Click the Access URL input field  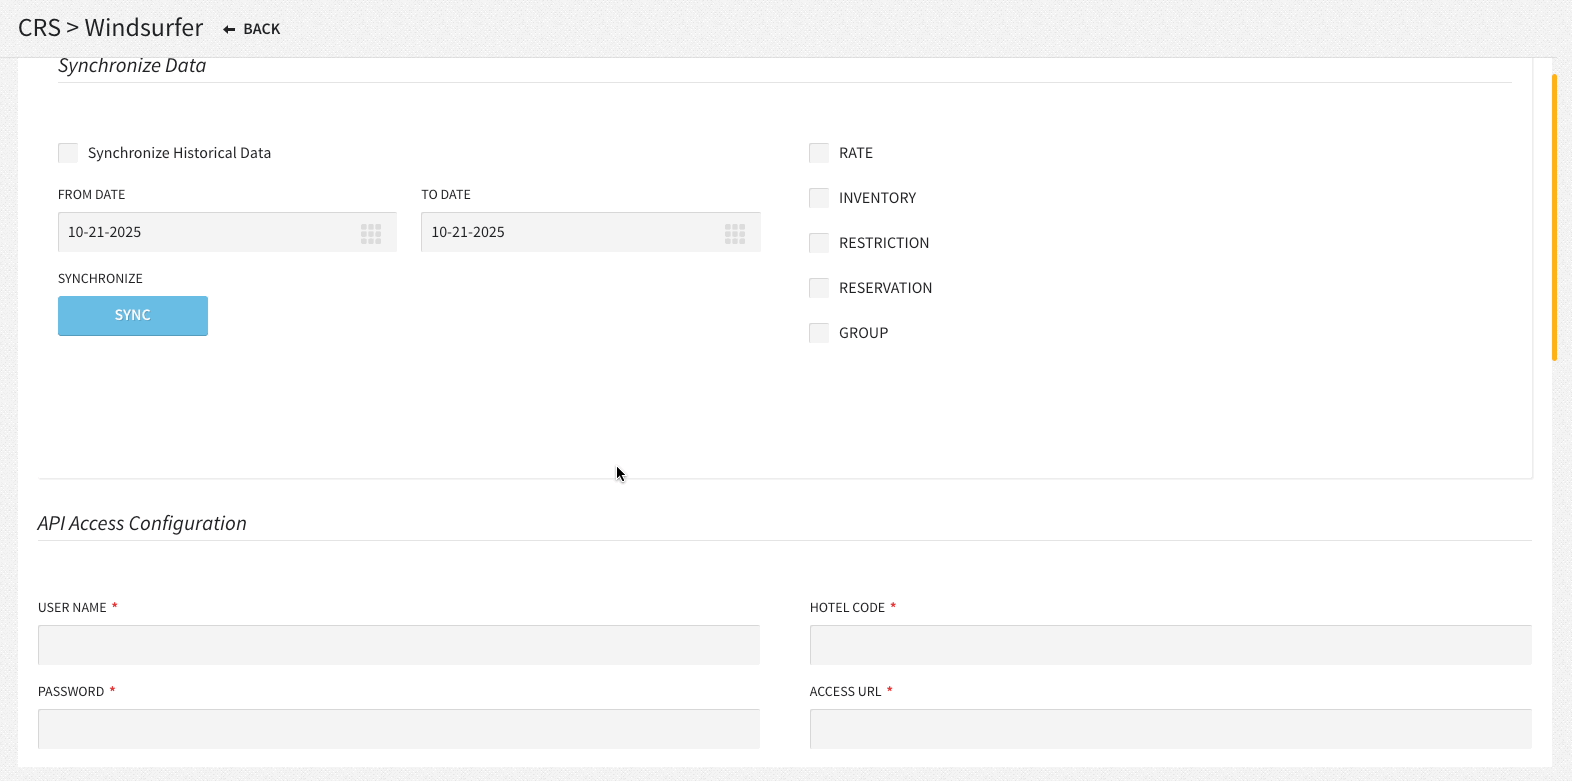(1171, 729)
